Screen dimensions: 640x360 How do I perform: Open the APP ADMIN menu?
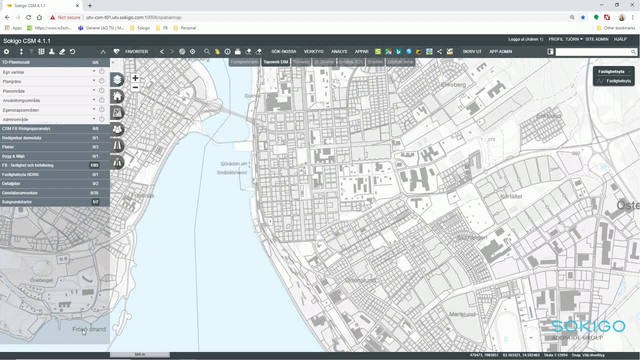500,52
